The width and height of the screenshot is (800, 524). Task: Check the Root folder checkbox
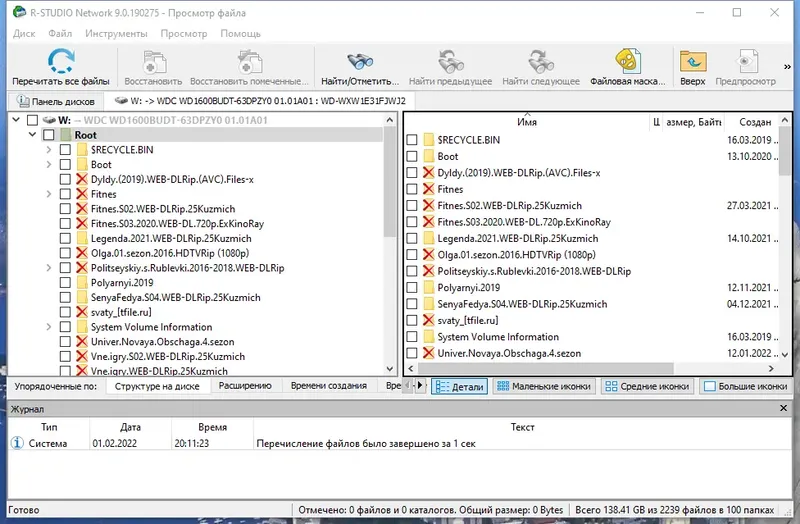49,135
